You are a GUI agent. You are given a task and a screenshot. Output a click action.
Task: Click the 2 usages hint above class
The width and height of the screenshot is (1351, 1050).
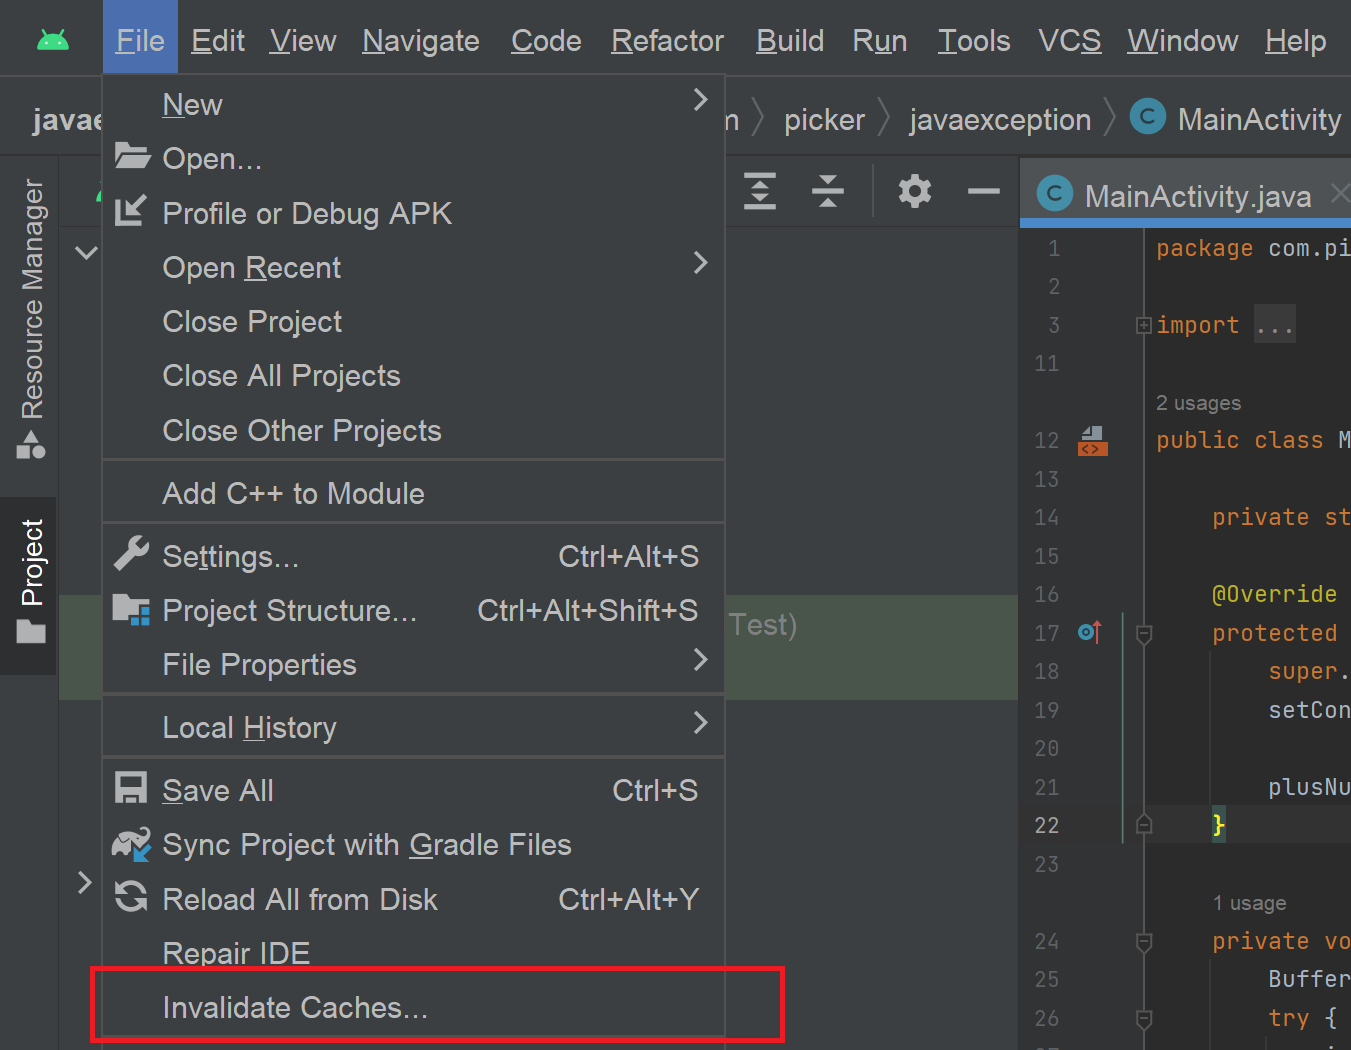click(1198, 402)
